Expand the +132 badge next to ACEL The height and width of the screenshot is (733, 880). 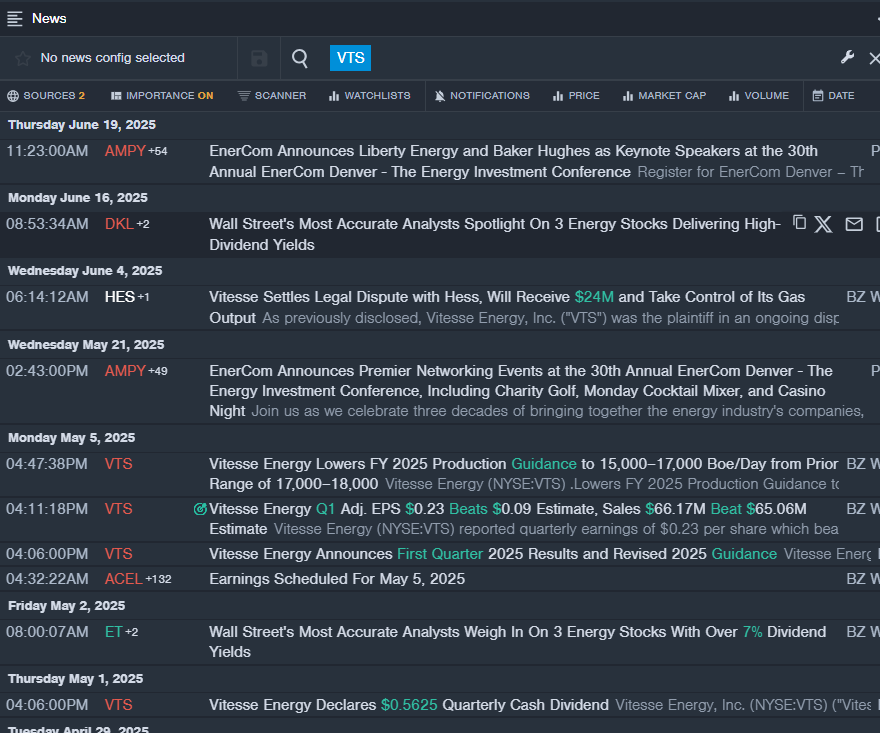coord(158,579)
